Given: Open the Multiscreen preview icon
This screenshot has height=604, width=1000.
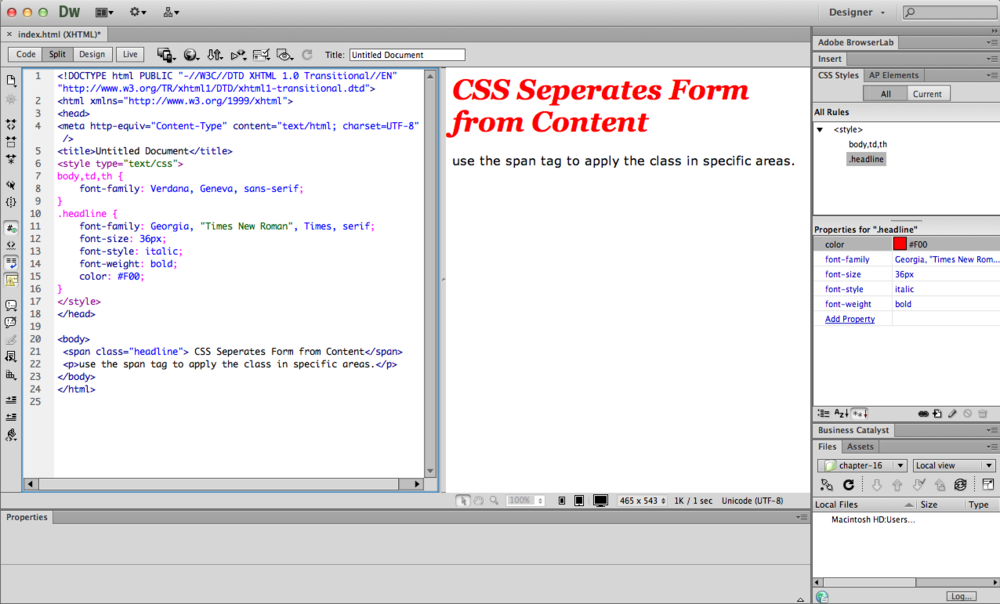Looking at the screenshot, I should point(166,55).
